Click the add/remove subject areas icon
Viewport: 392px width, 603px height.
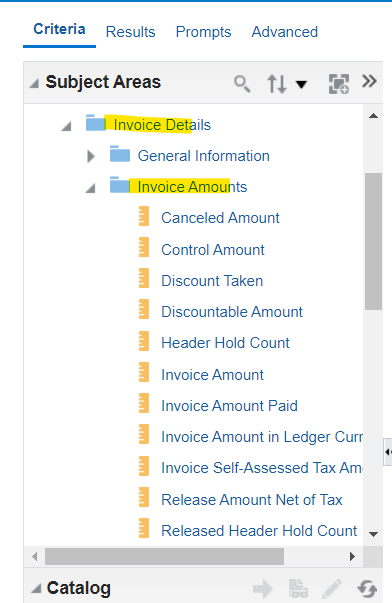(x=339, y=83)
